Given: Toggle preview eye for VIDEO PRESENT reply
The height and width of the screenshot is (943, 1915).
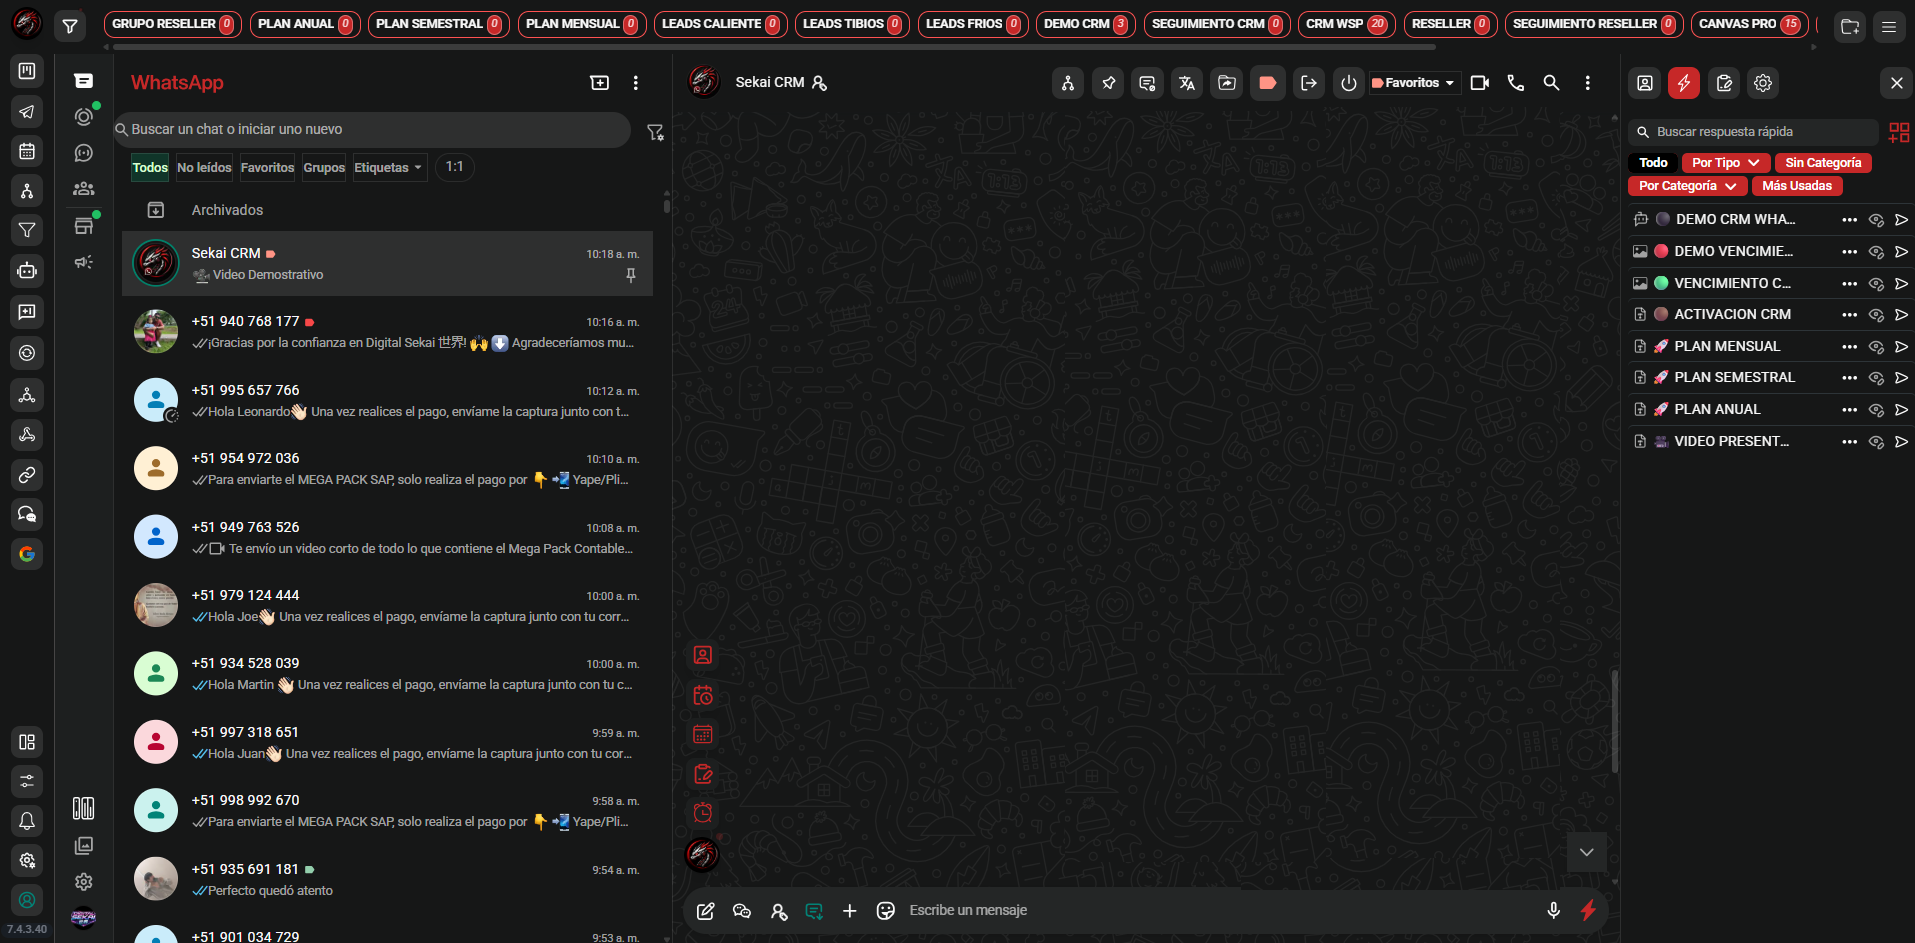Looking at the screenshot, I should [1876, 442].
